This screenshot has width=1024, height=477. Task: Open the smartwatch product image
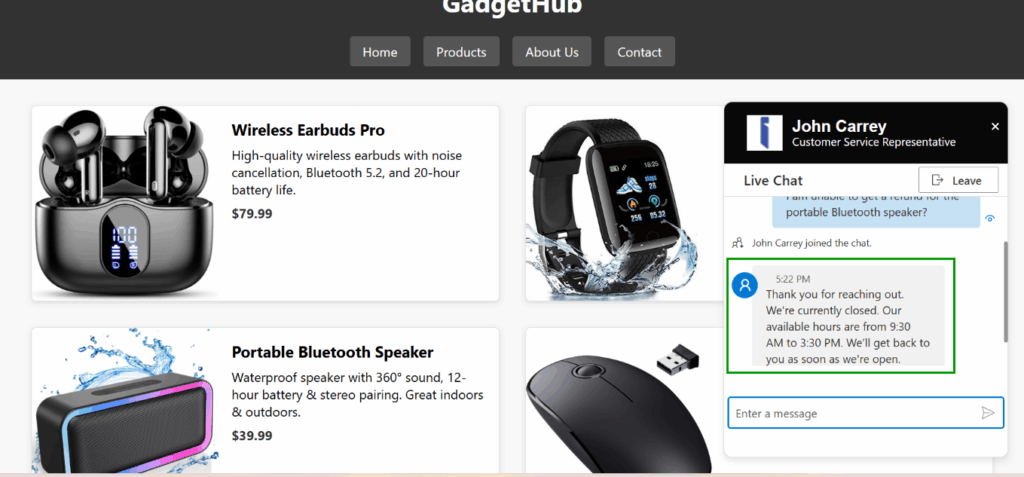617,203
